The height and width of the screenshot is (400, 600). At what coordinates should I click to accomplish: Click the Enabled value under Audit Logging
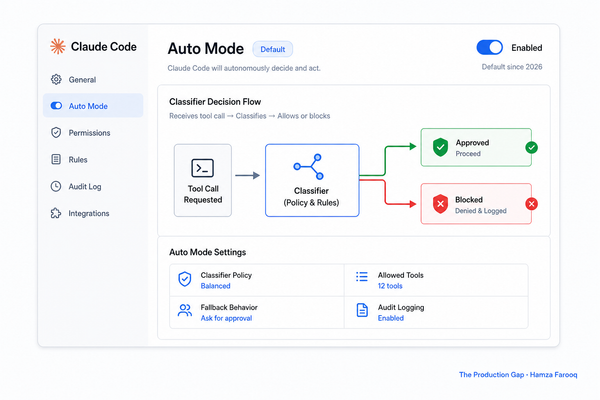point(391,318)
